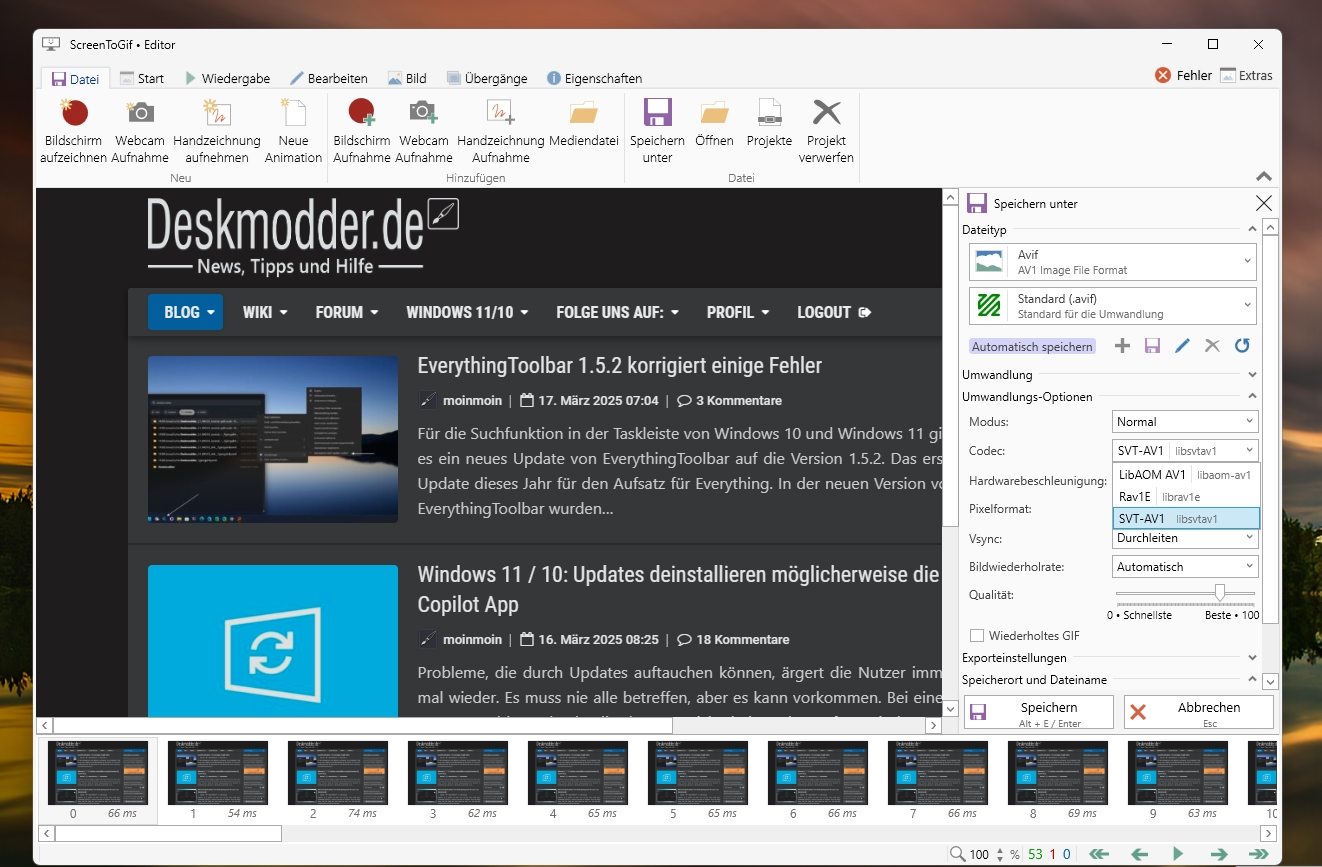Start Handzeichnung aufnehmen
The image size is (1322, 867).
[x=216, y=131]
